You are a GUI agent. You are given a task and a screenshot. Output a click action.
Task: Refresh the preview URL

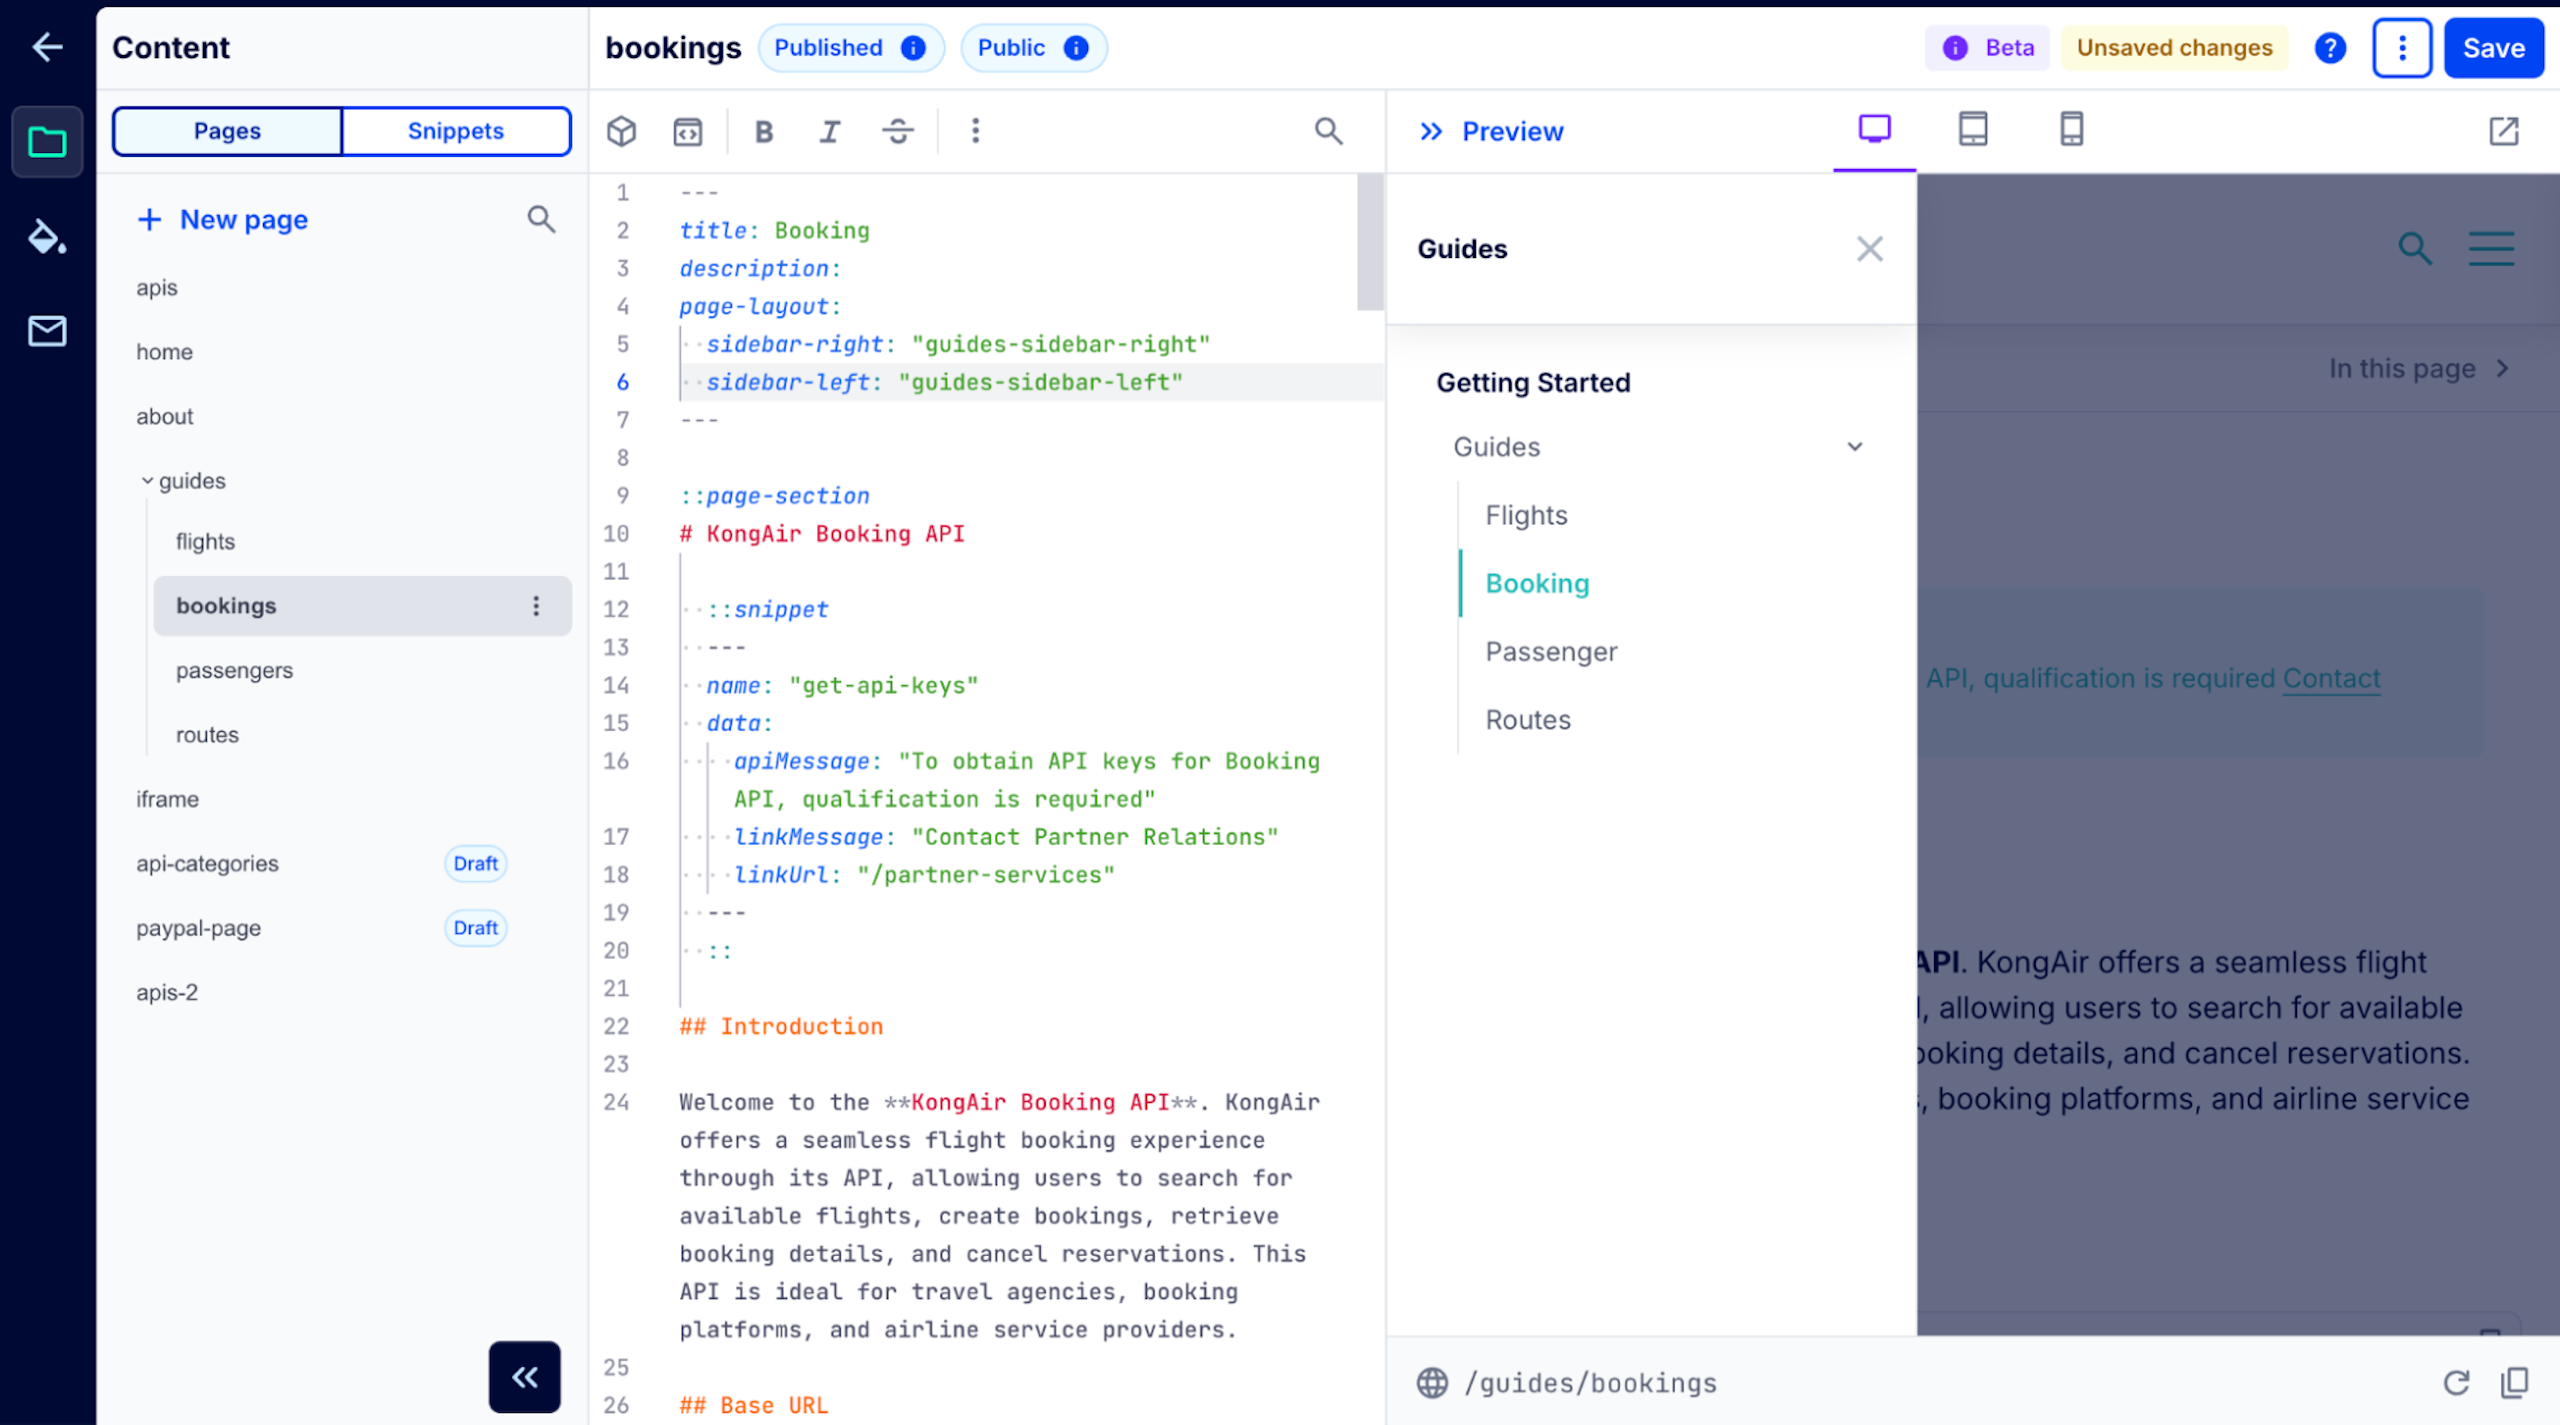coord(2456,1383)
